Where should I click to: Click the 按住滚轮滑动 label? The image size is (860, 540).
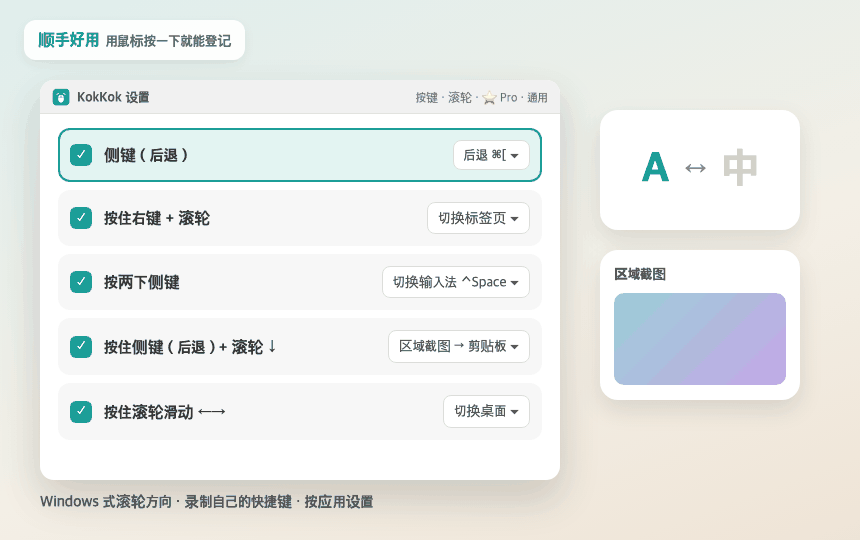coord(165,412)
